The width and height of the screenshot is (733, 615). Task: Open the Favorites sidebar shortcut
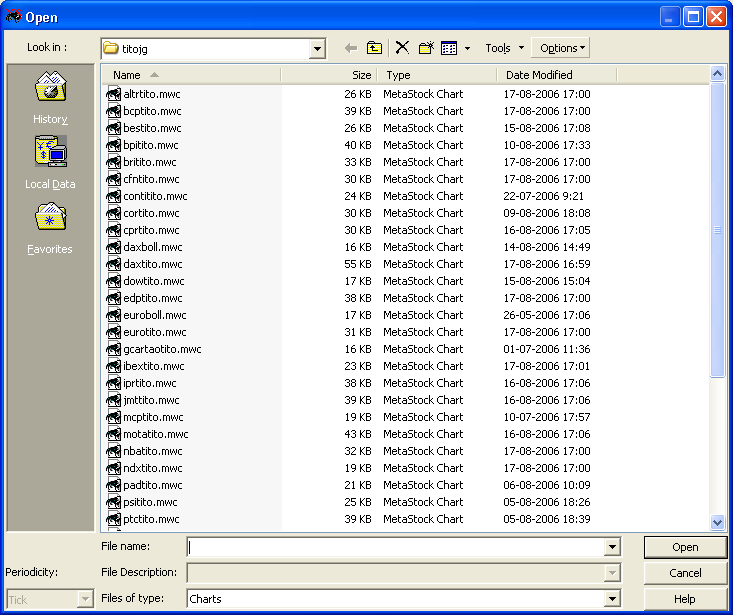pyautogui.click(x=50, y=228)
